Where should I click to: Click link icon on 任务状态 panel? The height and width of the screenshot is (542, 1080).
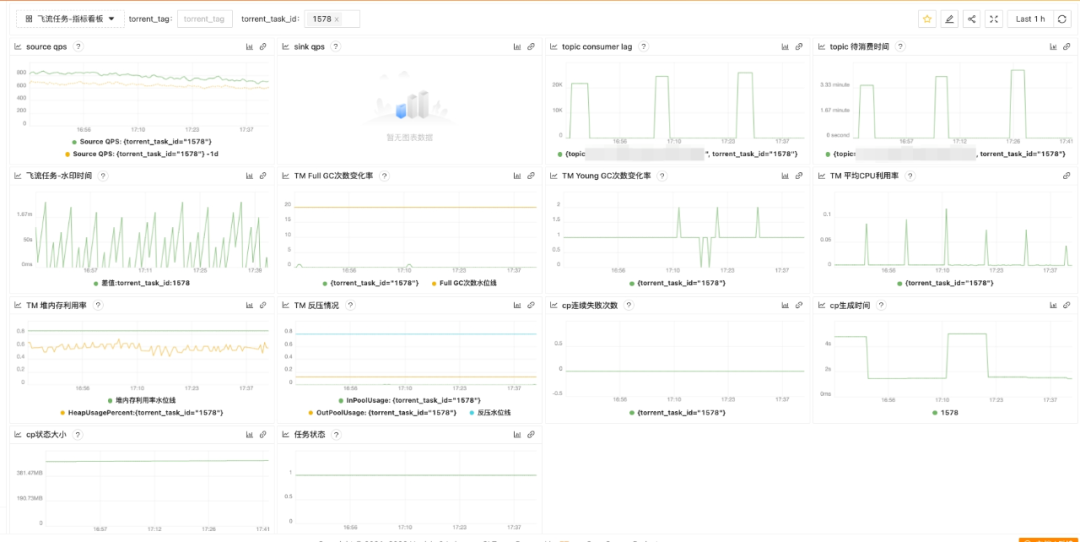point(530,435)
